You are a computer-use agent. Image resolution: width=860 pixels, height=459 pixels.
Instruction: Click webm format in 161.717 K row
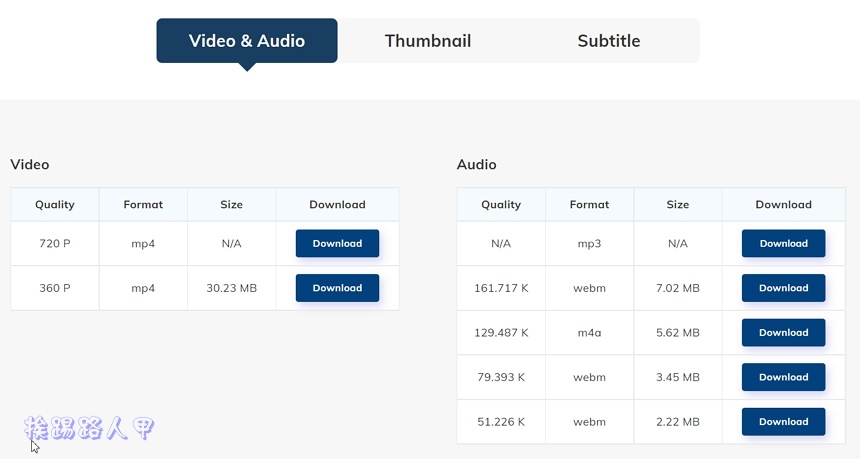590,288
